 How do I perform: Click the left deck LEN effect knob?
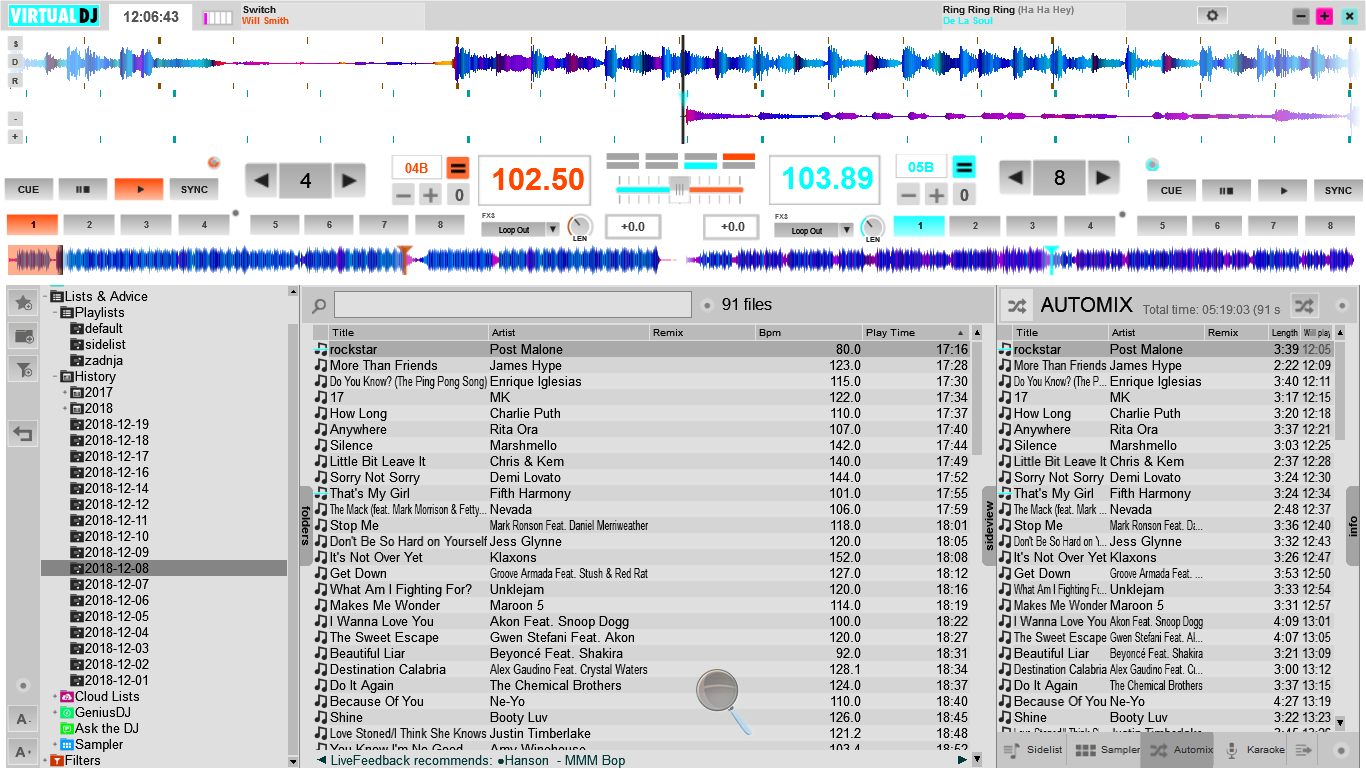click(x=580, y=226)
